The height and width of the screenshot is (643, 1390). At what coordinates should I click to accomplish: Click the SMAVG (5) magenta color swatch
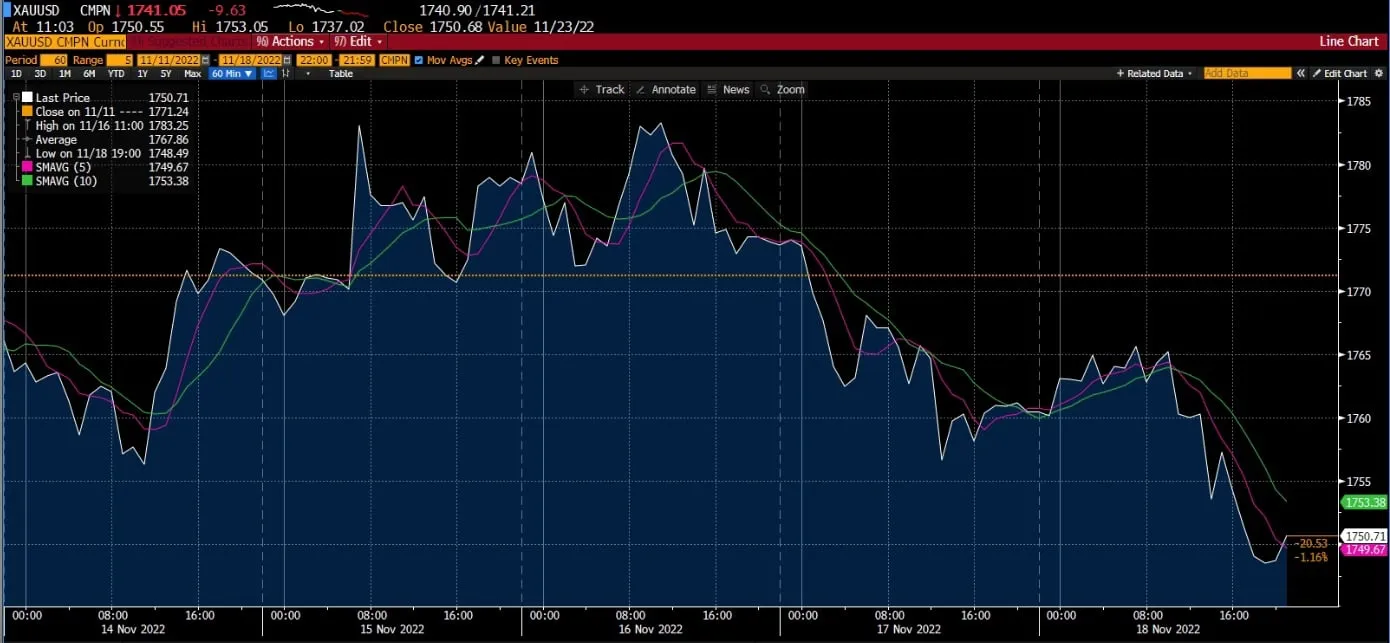click(x=27, y=166)
